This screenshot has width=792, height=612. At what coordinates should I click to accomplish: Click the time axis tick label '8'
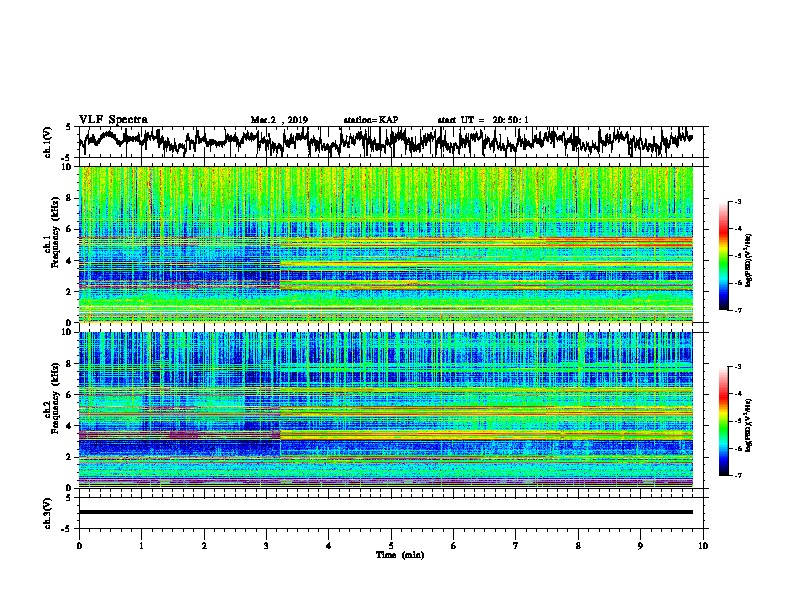coord(578,546)
